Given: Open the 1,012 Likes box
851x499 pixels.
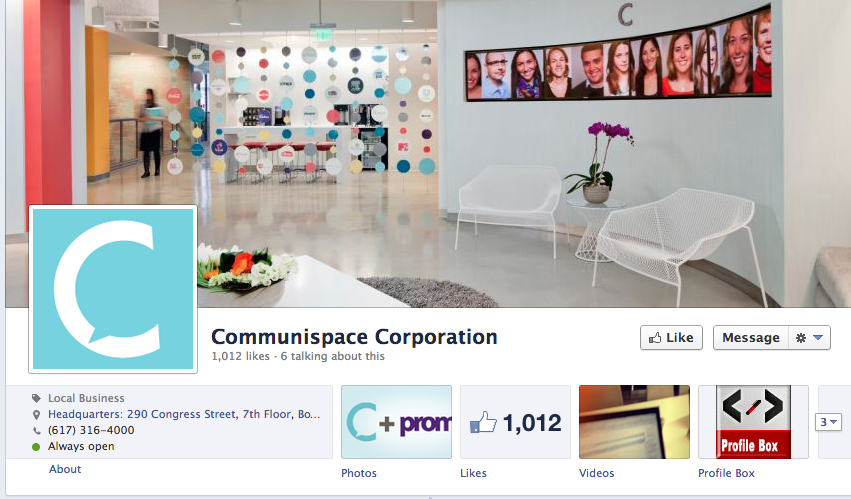Looking at the screenshot, I should tap(515, 422).
